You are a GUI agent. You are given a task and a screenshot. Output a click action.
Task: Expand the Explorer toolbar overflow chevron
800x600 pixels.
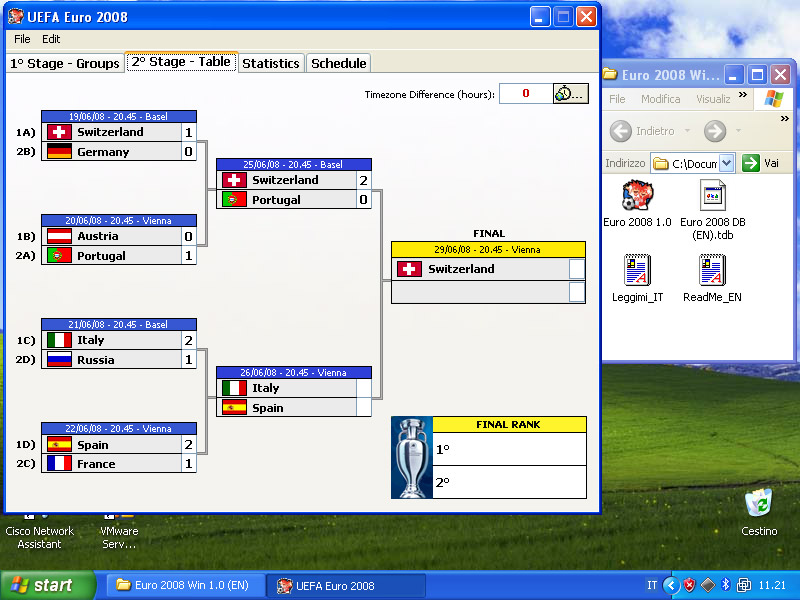785,118
